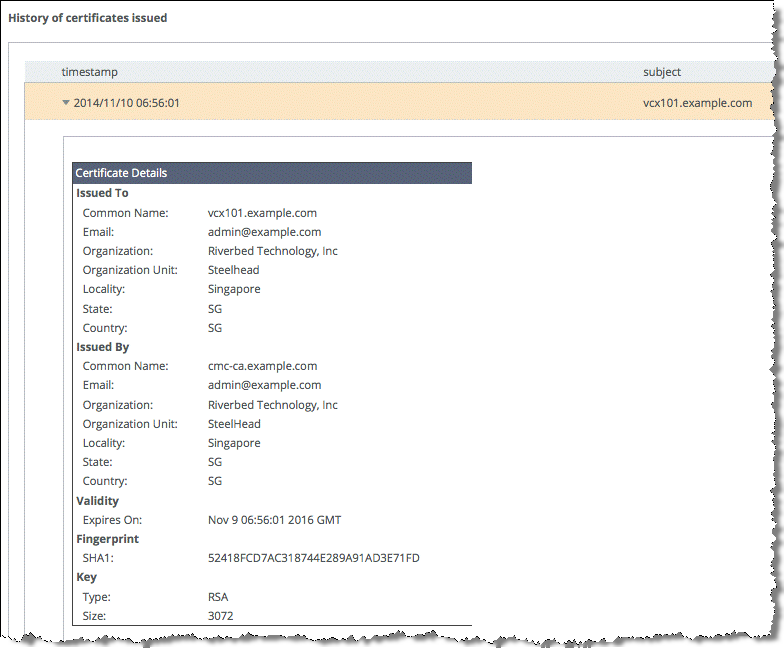The width and height of the screenshot is (784, 648).
Task: Select Issued By organization Riverbed Technology, Inc
Action: (x=272, y=405)
